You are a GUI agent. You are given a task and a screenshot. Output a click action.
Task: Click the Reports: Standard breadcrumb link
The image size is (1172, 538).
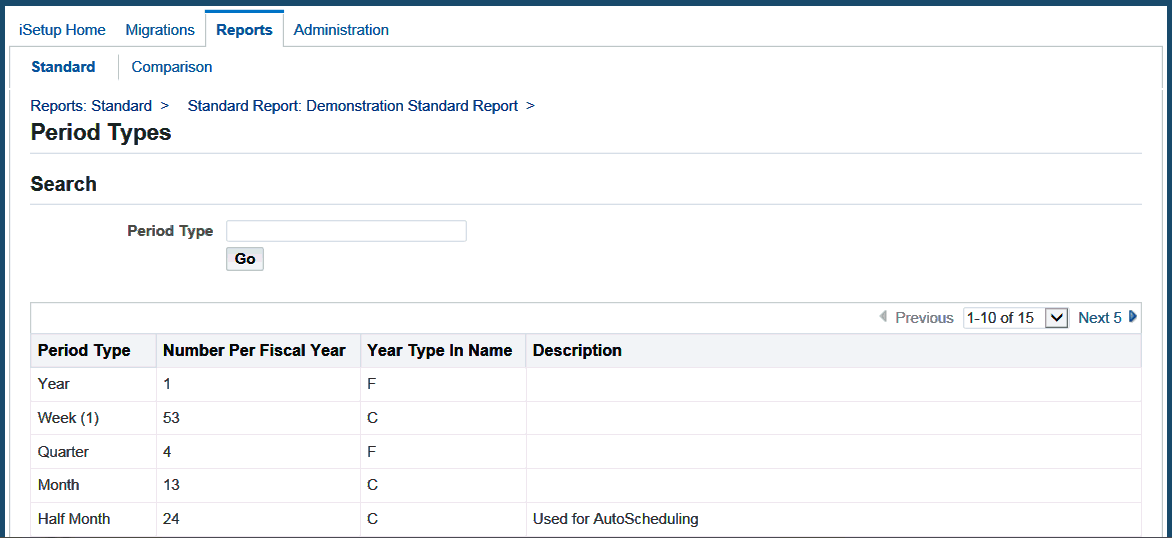91,105
